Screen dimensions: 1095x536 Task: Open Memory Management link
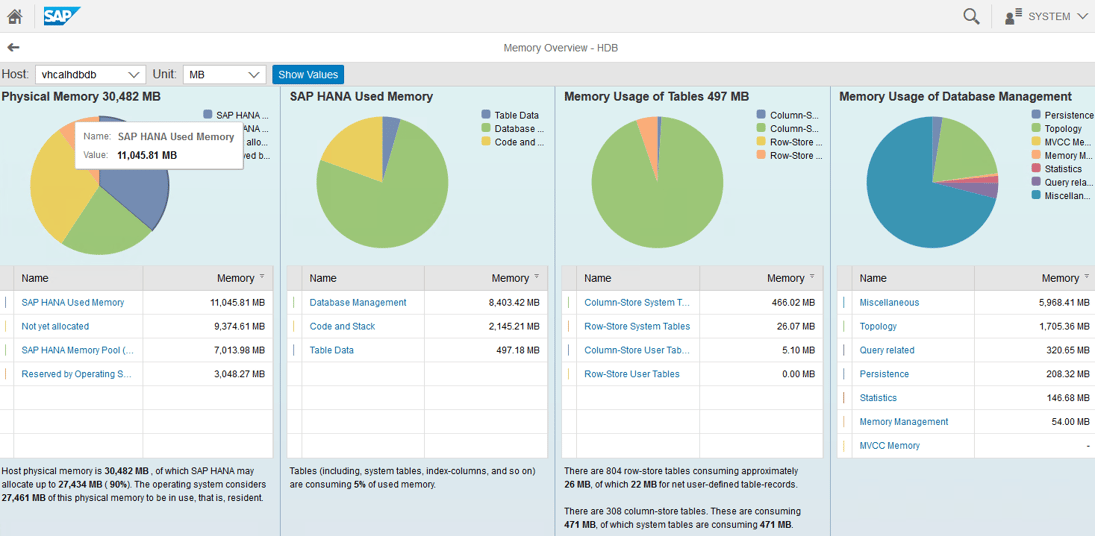click(904, 421)
